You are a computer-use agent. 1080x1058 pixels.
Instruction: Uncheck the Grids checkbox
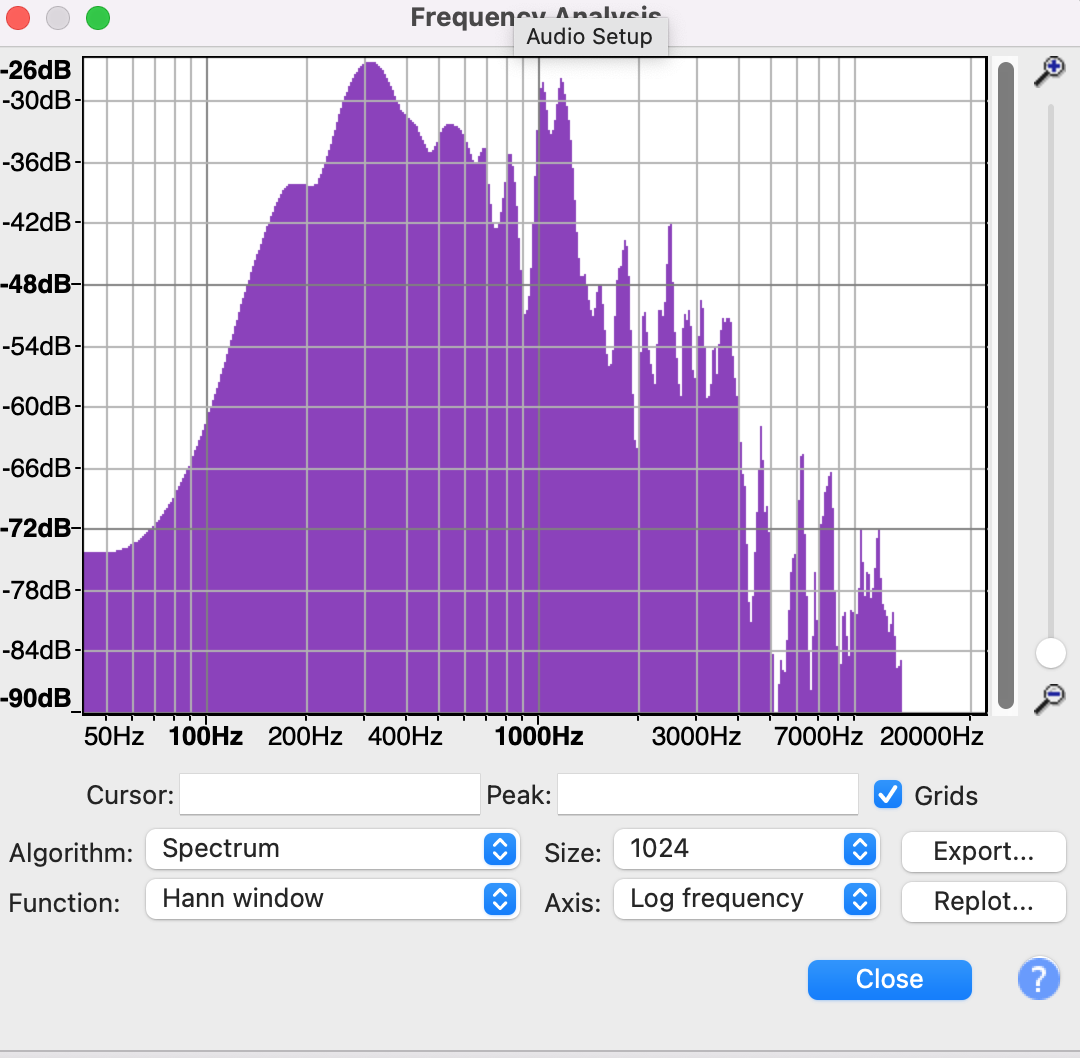(888, 794)
